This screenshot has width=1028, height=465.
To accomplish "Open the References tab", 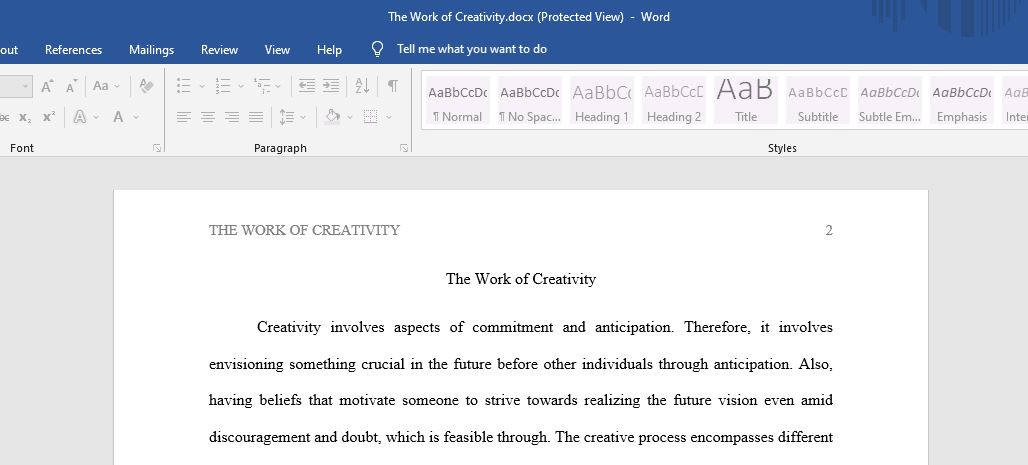I will tap(73, 50).
